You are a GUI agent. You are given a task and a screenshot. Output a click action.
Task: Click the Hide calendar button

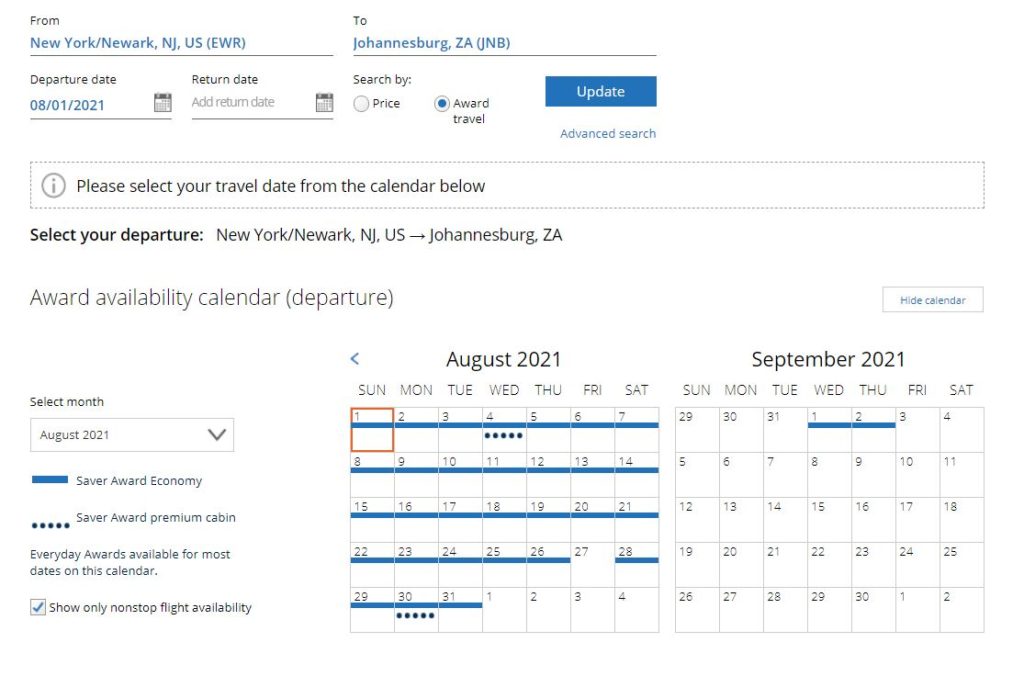point(932,300)
